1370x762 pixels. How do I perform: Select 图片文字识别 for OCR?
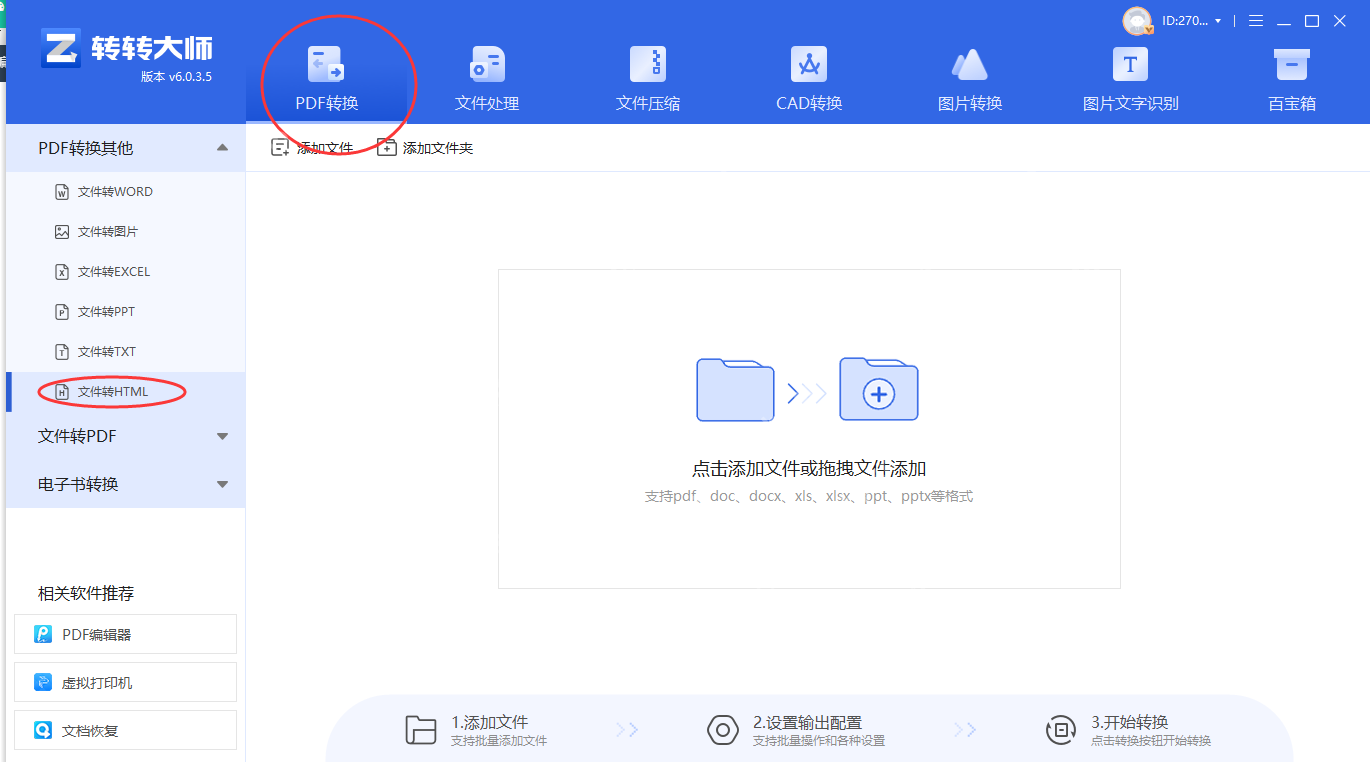(x=1129, y=75)
